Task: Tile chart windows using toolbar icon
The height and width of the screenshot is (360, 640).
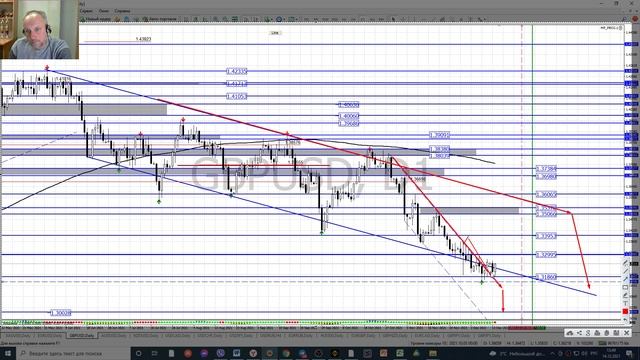Action: click(235, 19)
